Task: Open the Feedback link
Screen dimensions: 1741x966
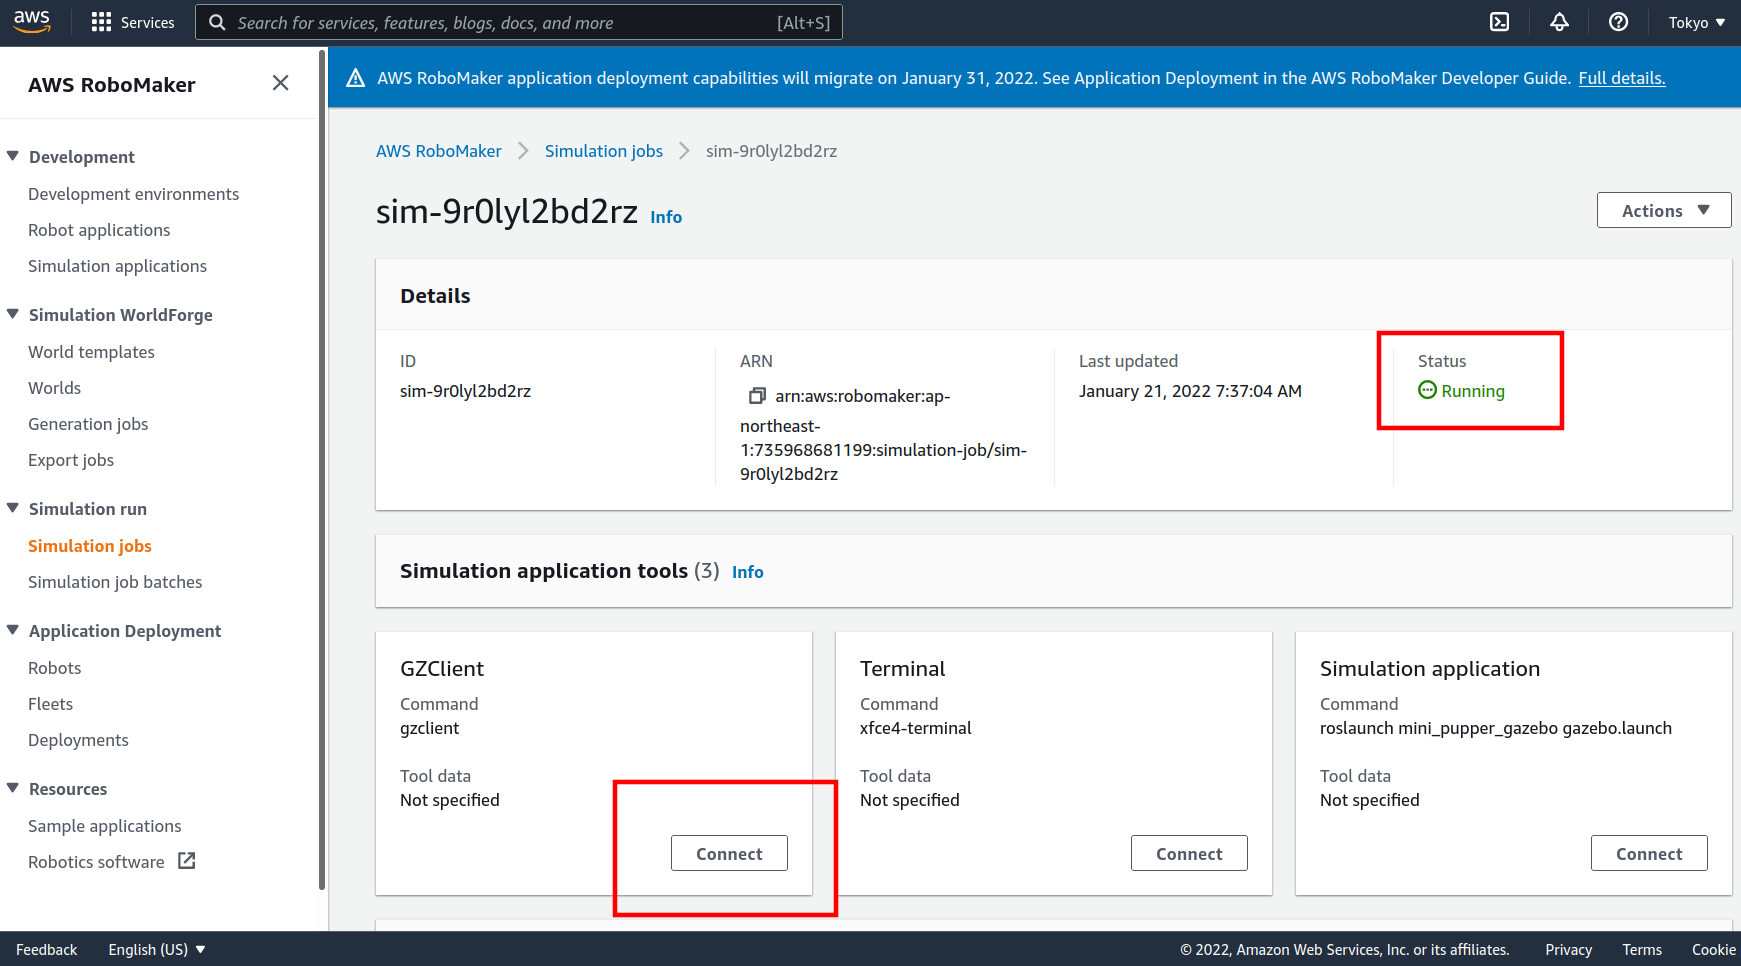Action: pyautogui.click(x=46, y=949)
